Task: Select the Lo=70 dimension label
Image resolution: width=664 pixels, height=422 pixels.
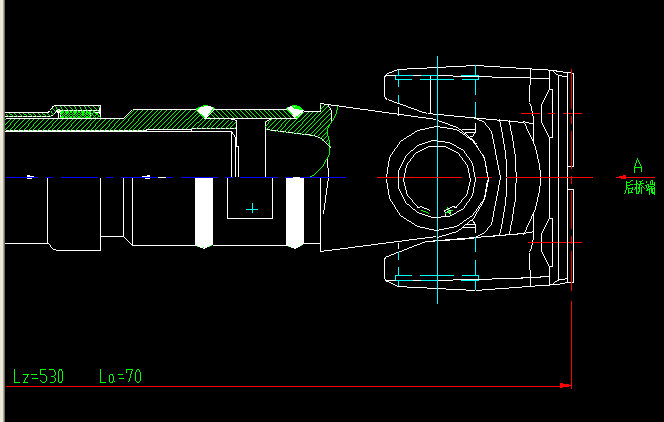Action: [x=120, y=377]
